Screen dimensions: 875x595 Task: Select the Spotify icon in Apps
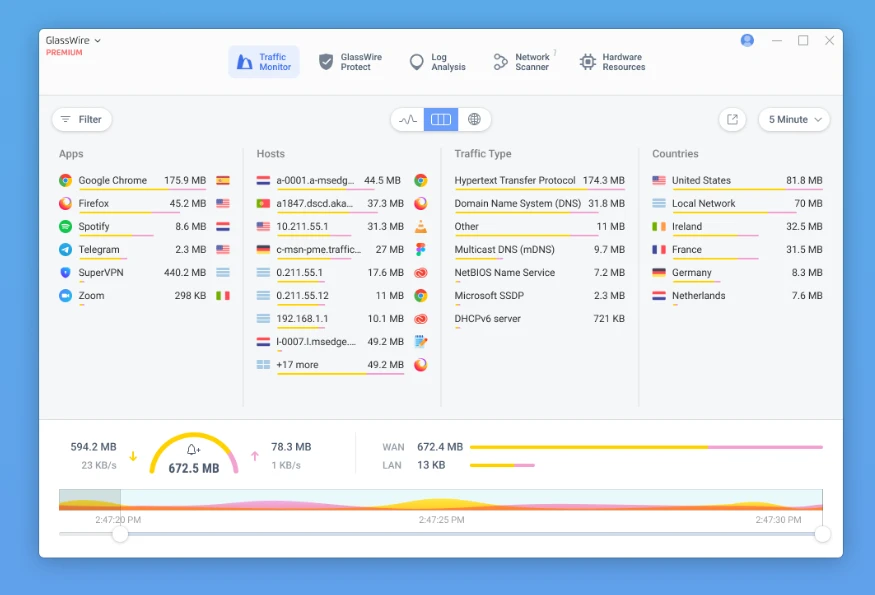(65, 226)
